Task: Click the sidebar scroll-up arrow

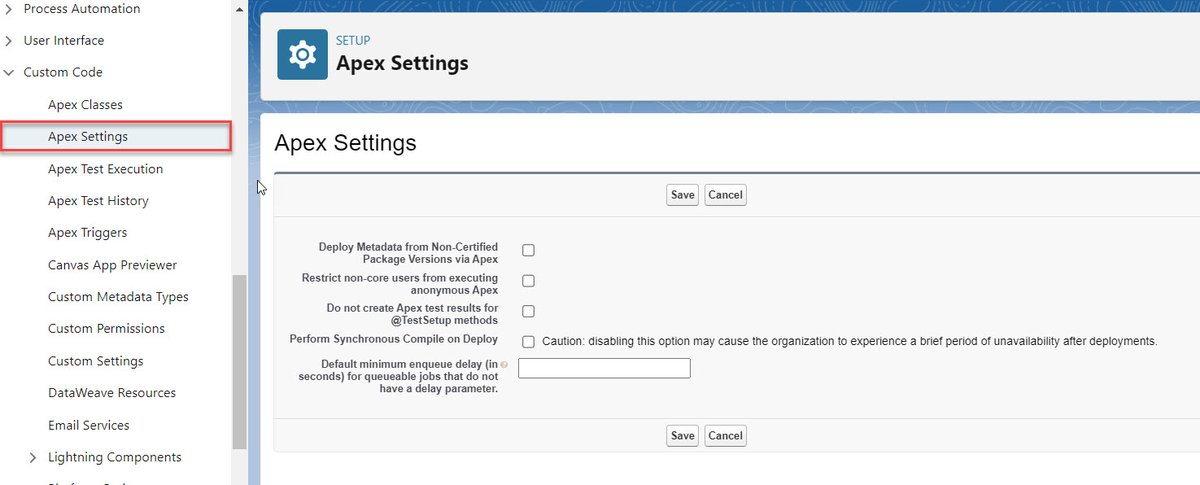Action: click(239, 8)
